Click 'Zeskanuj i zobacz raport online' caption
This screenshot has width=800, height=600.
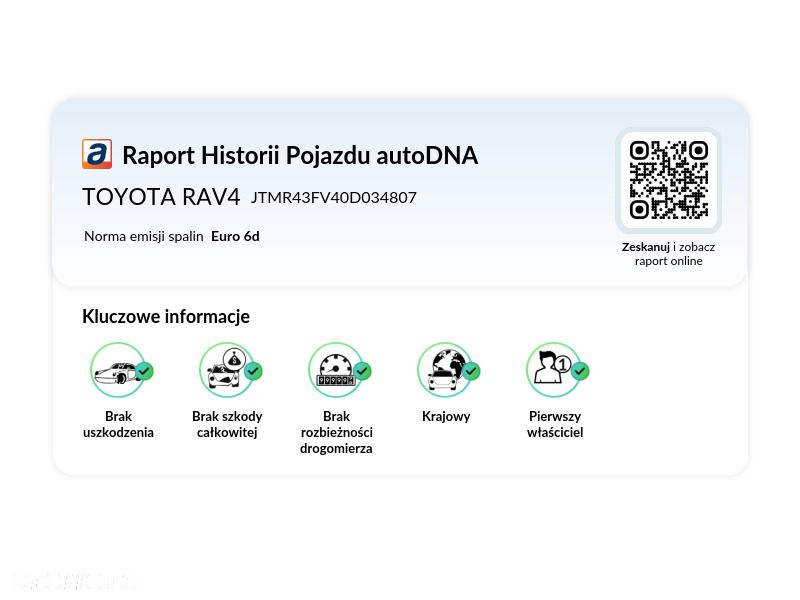[x=668, y=254]
